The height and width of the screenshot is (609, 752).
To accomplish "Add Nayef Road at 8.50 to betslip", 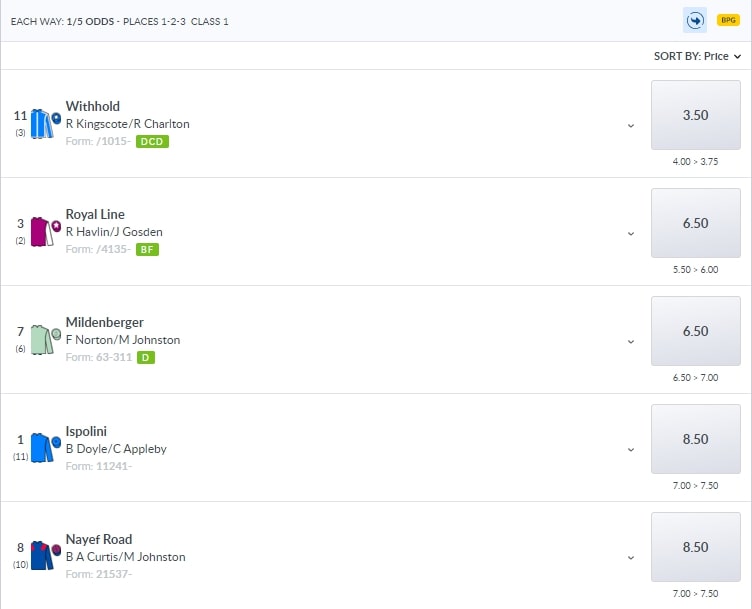I will pyautogui.click(x=695, y=547).
